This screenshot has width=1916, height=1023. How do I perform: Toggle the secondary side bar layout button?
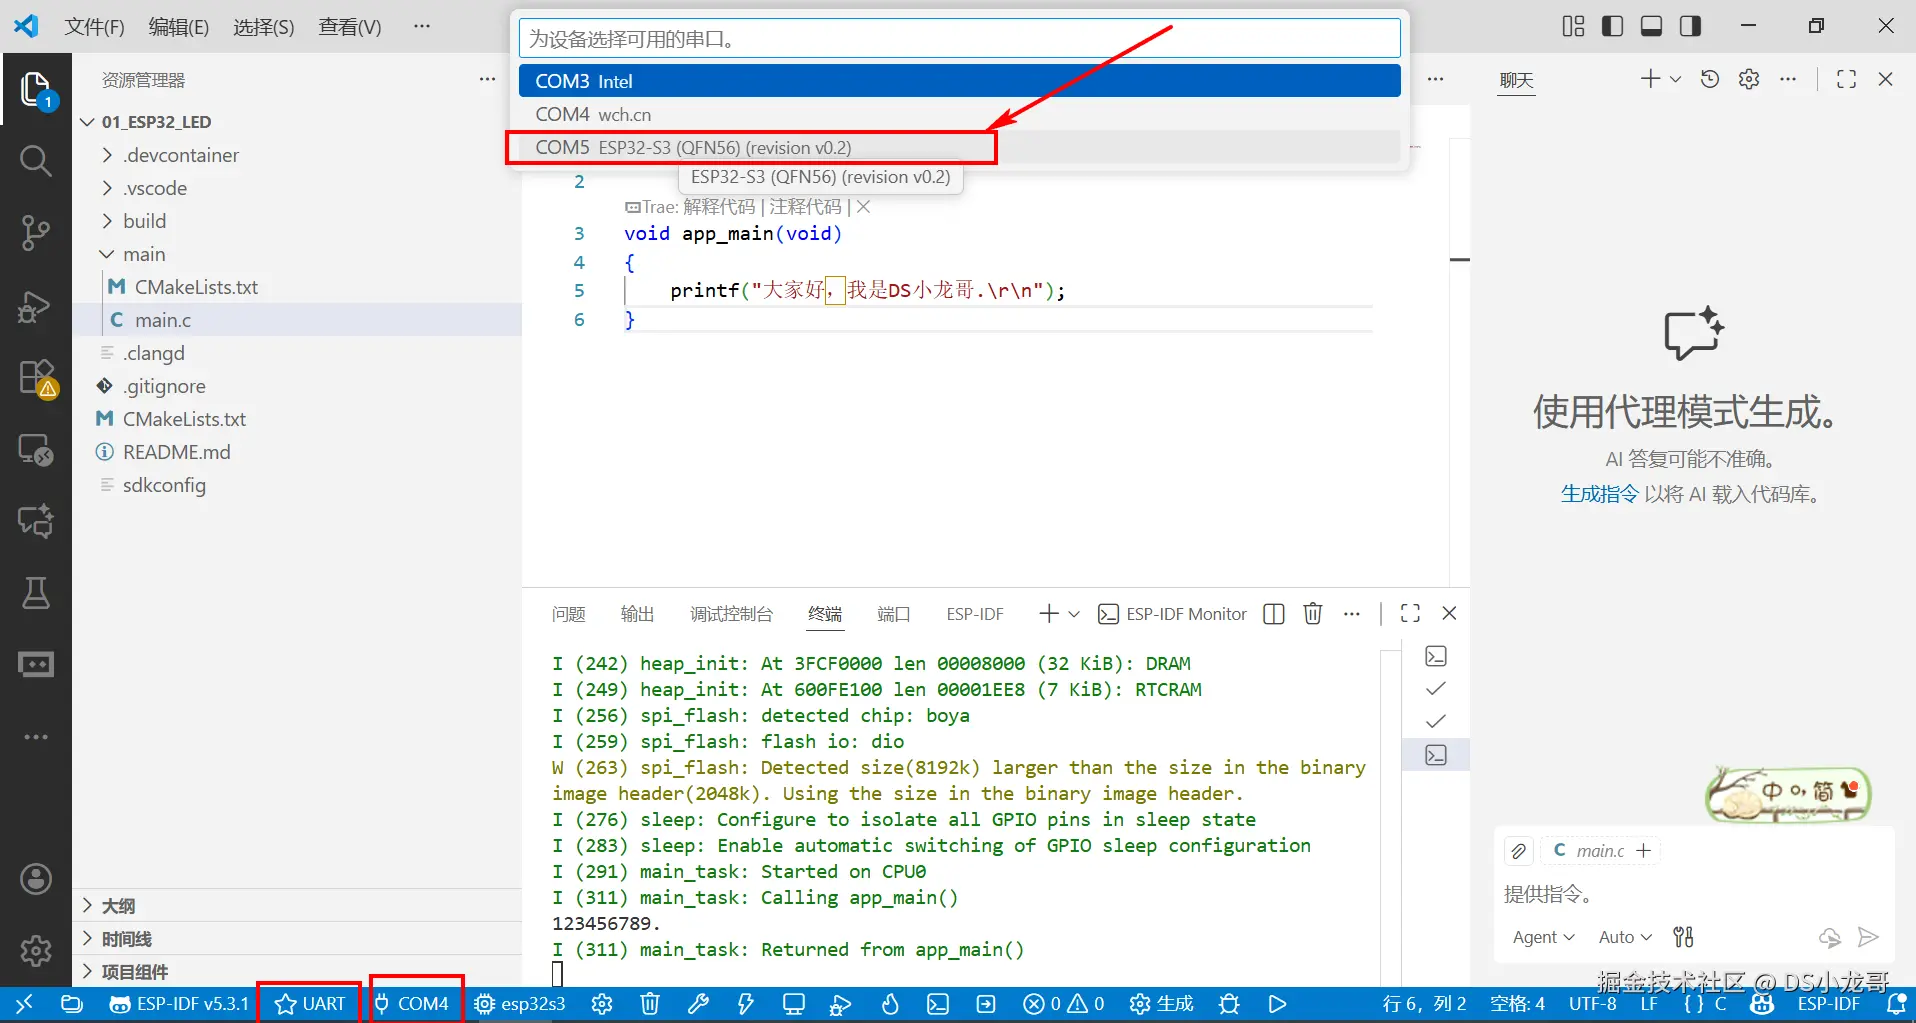coord(1690,26)
